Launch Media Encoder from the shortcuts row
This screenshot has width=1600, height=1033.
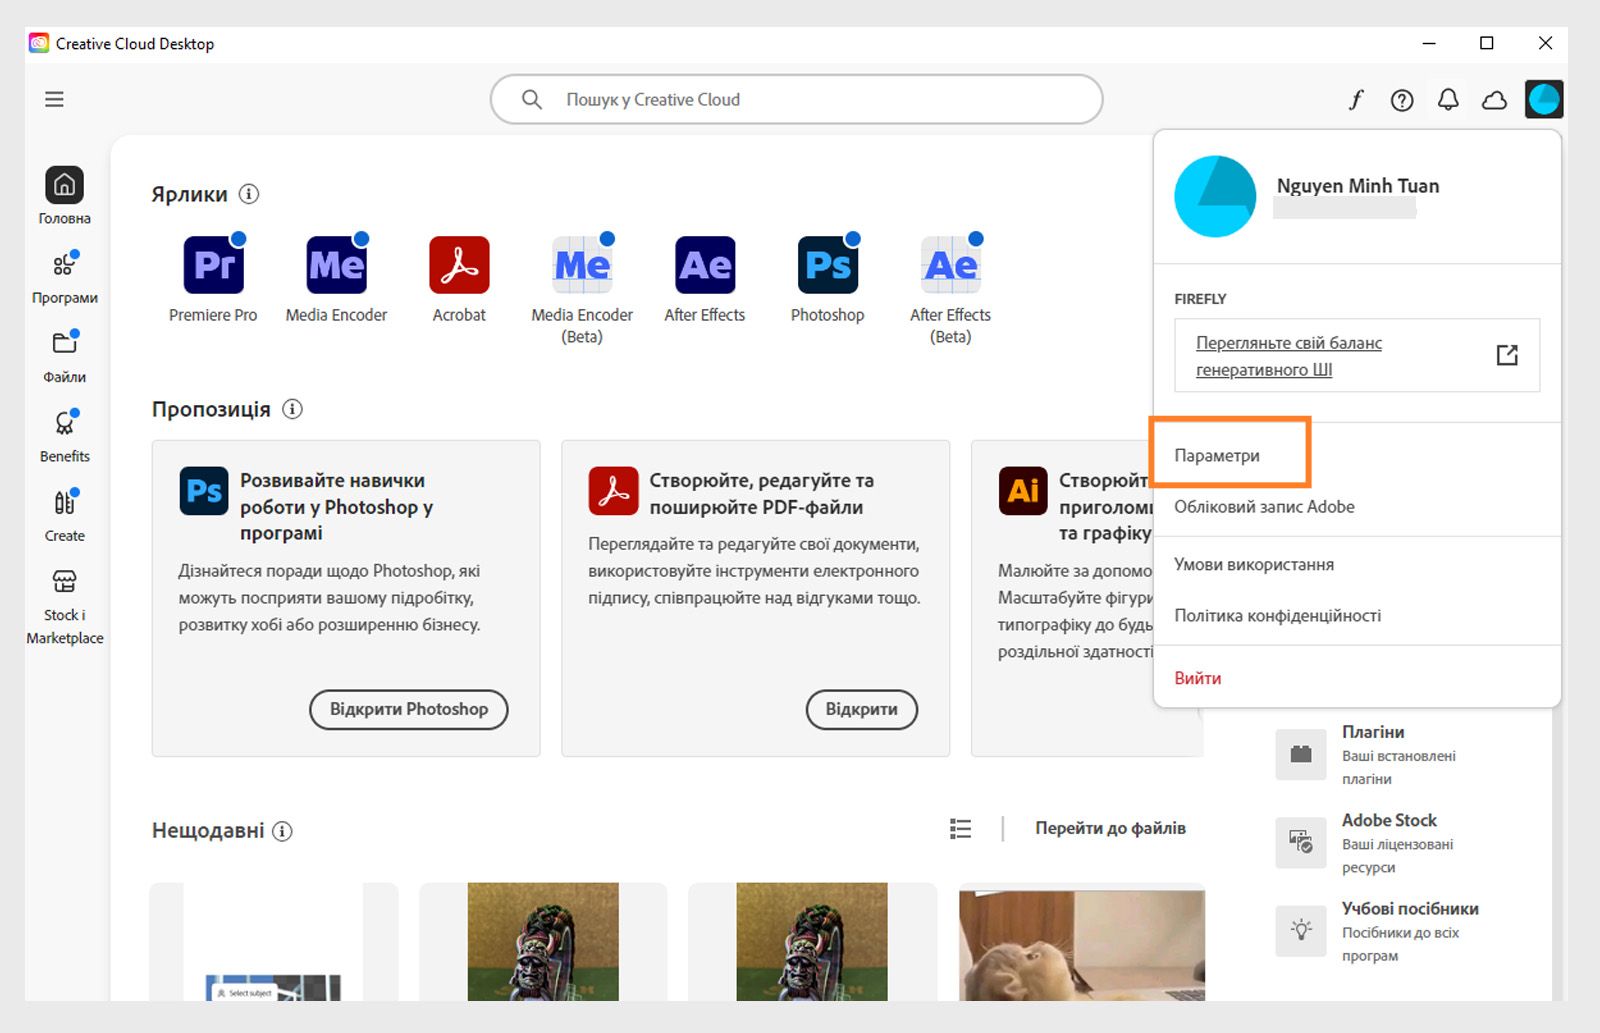coord(336,265)
